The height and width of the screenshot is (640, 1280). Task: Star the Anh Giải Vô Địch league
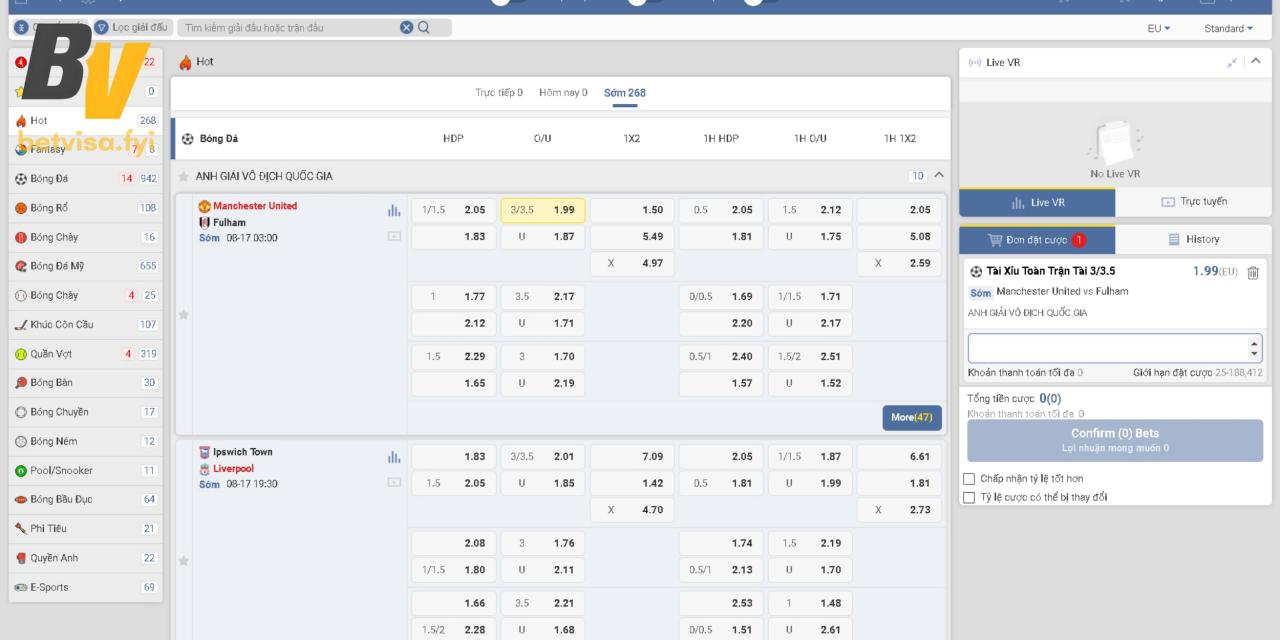pos(183,176)
